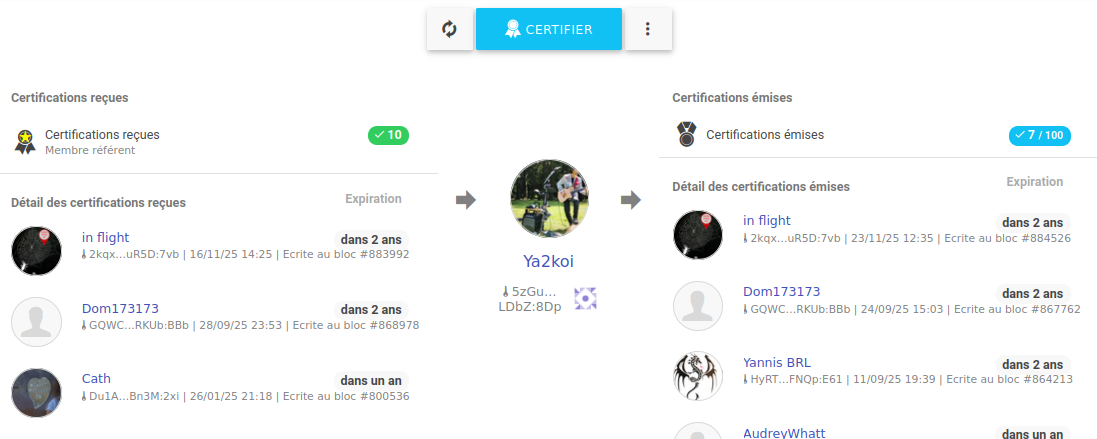The image size is (1097, 439).
Task: Open the three-dot more options menu
Action: pos(648,30)
